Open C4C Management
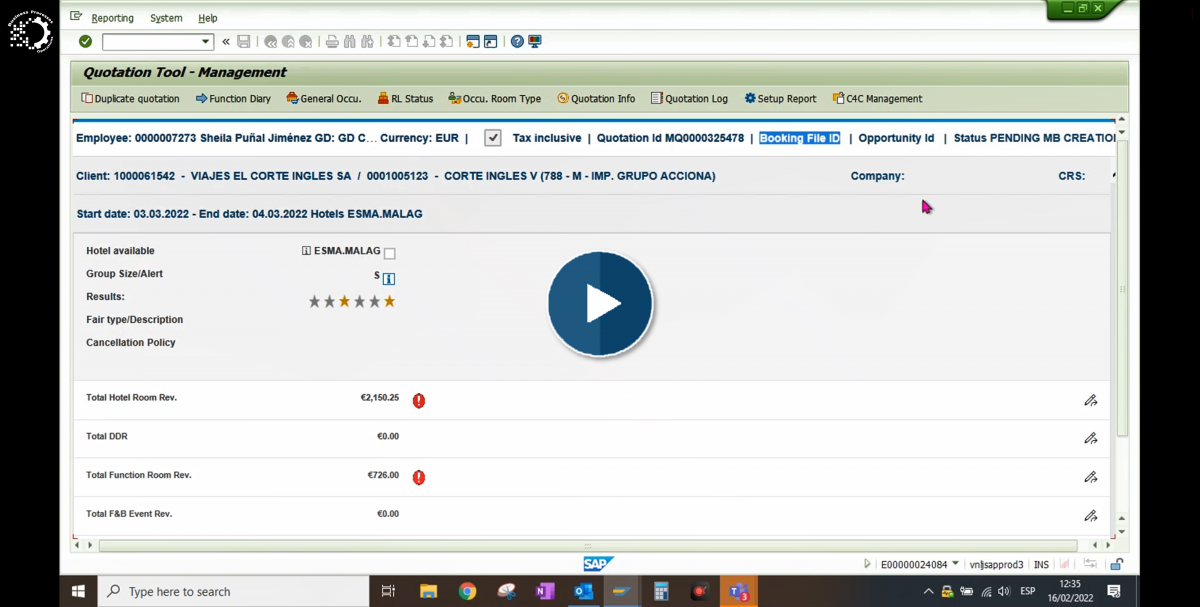1200x607 pixels. coord(877,99)
